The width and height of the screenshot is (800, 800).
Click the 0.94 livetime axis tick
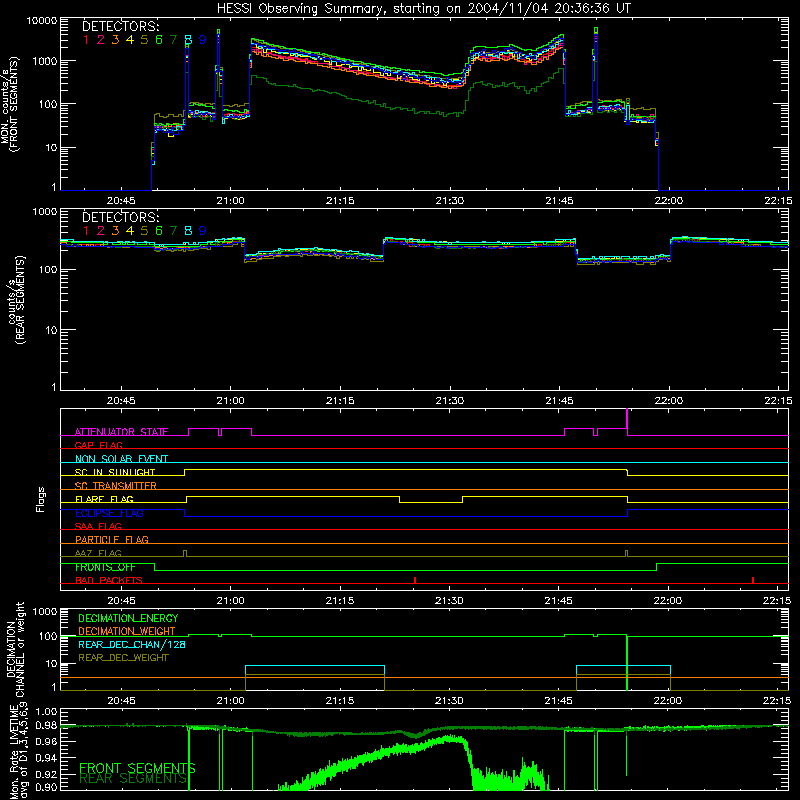46,758
